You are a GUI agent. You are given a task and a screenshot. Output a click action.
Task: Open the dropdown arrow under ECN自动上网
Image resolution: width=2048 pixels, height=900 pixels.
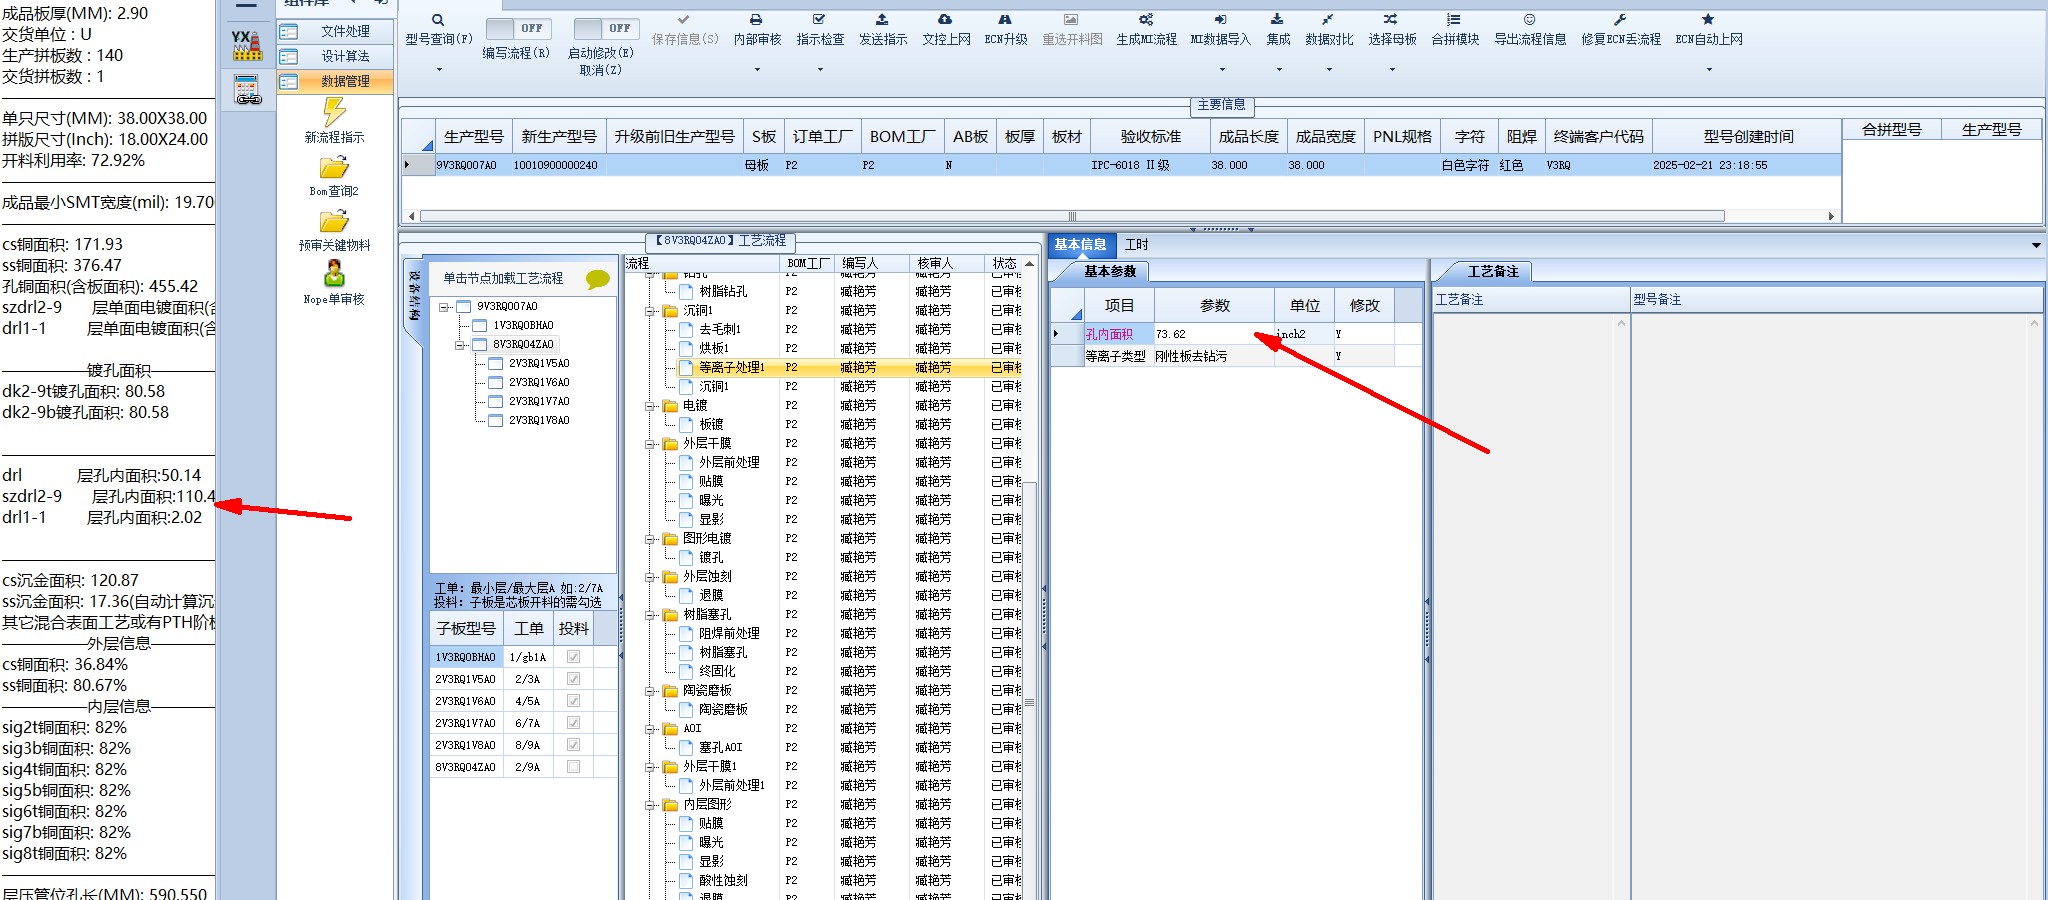pos(1708,70)
